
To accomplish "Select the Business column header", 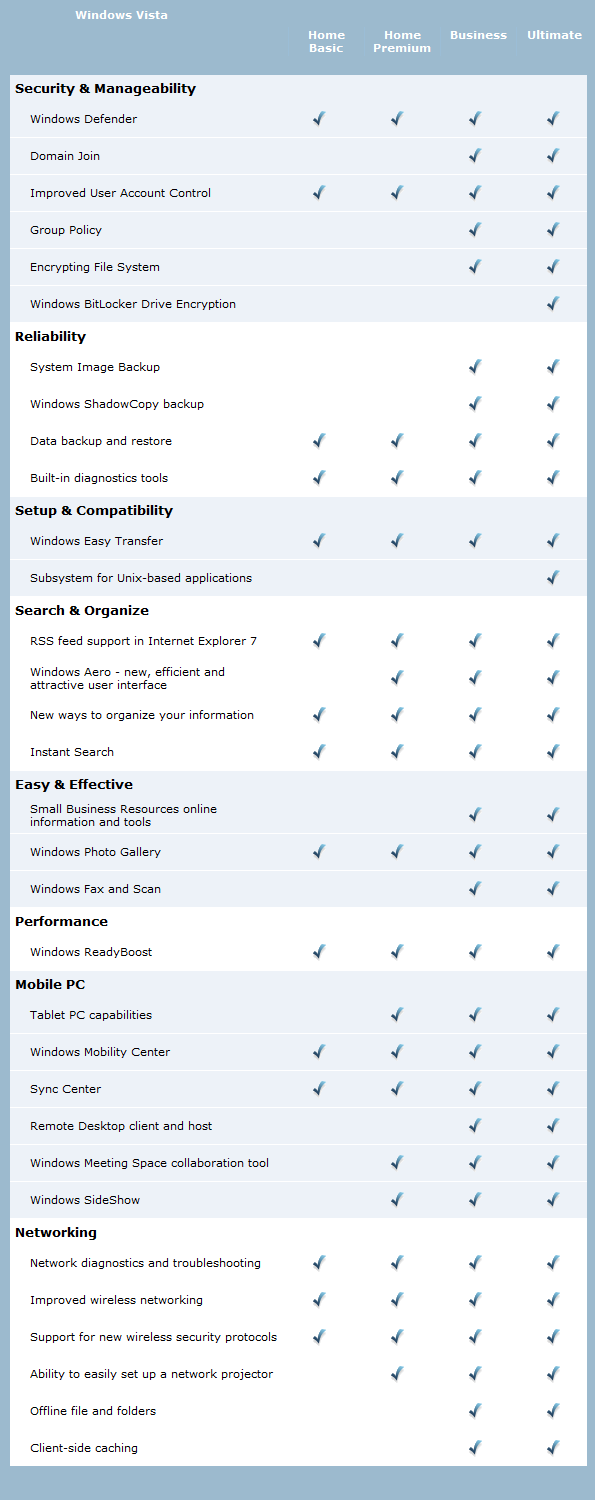I will (x=478, y=35).
